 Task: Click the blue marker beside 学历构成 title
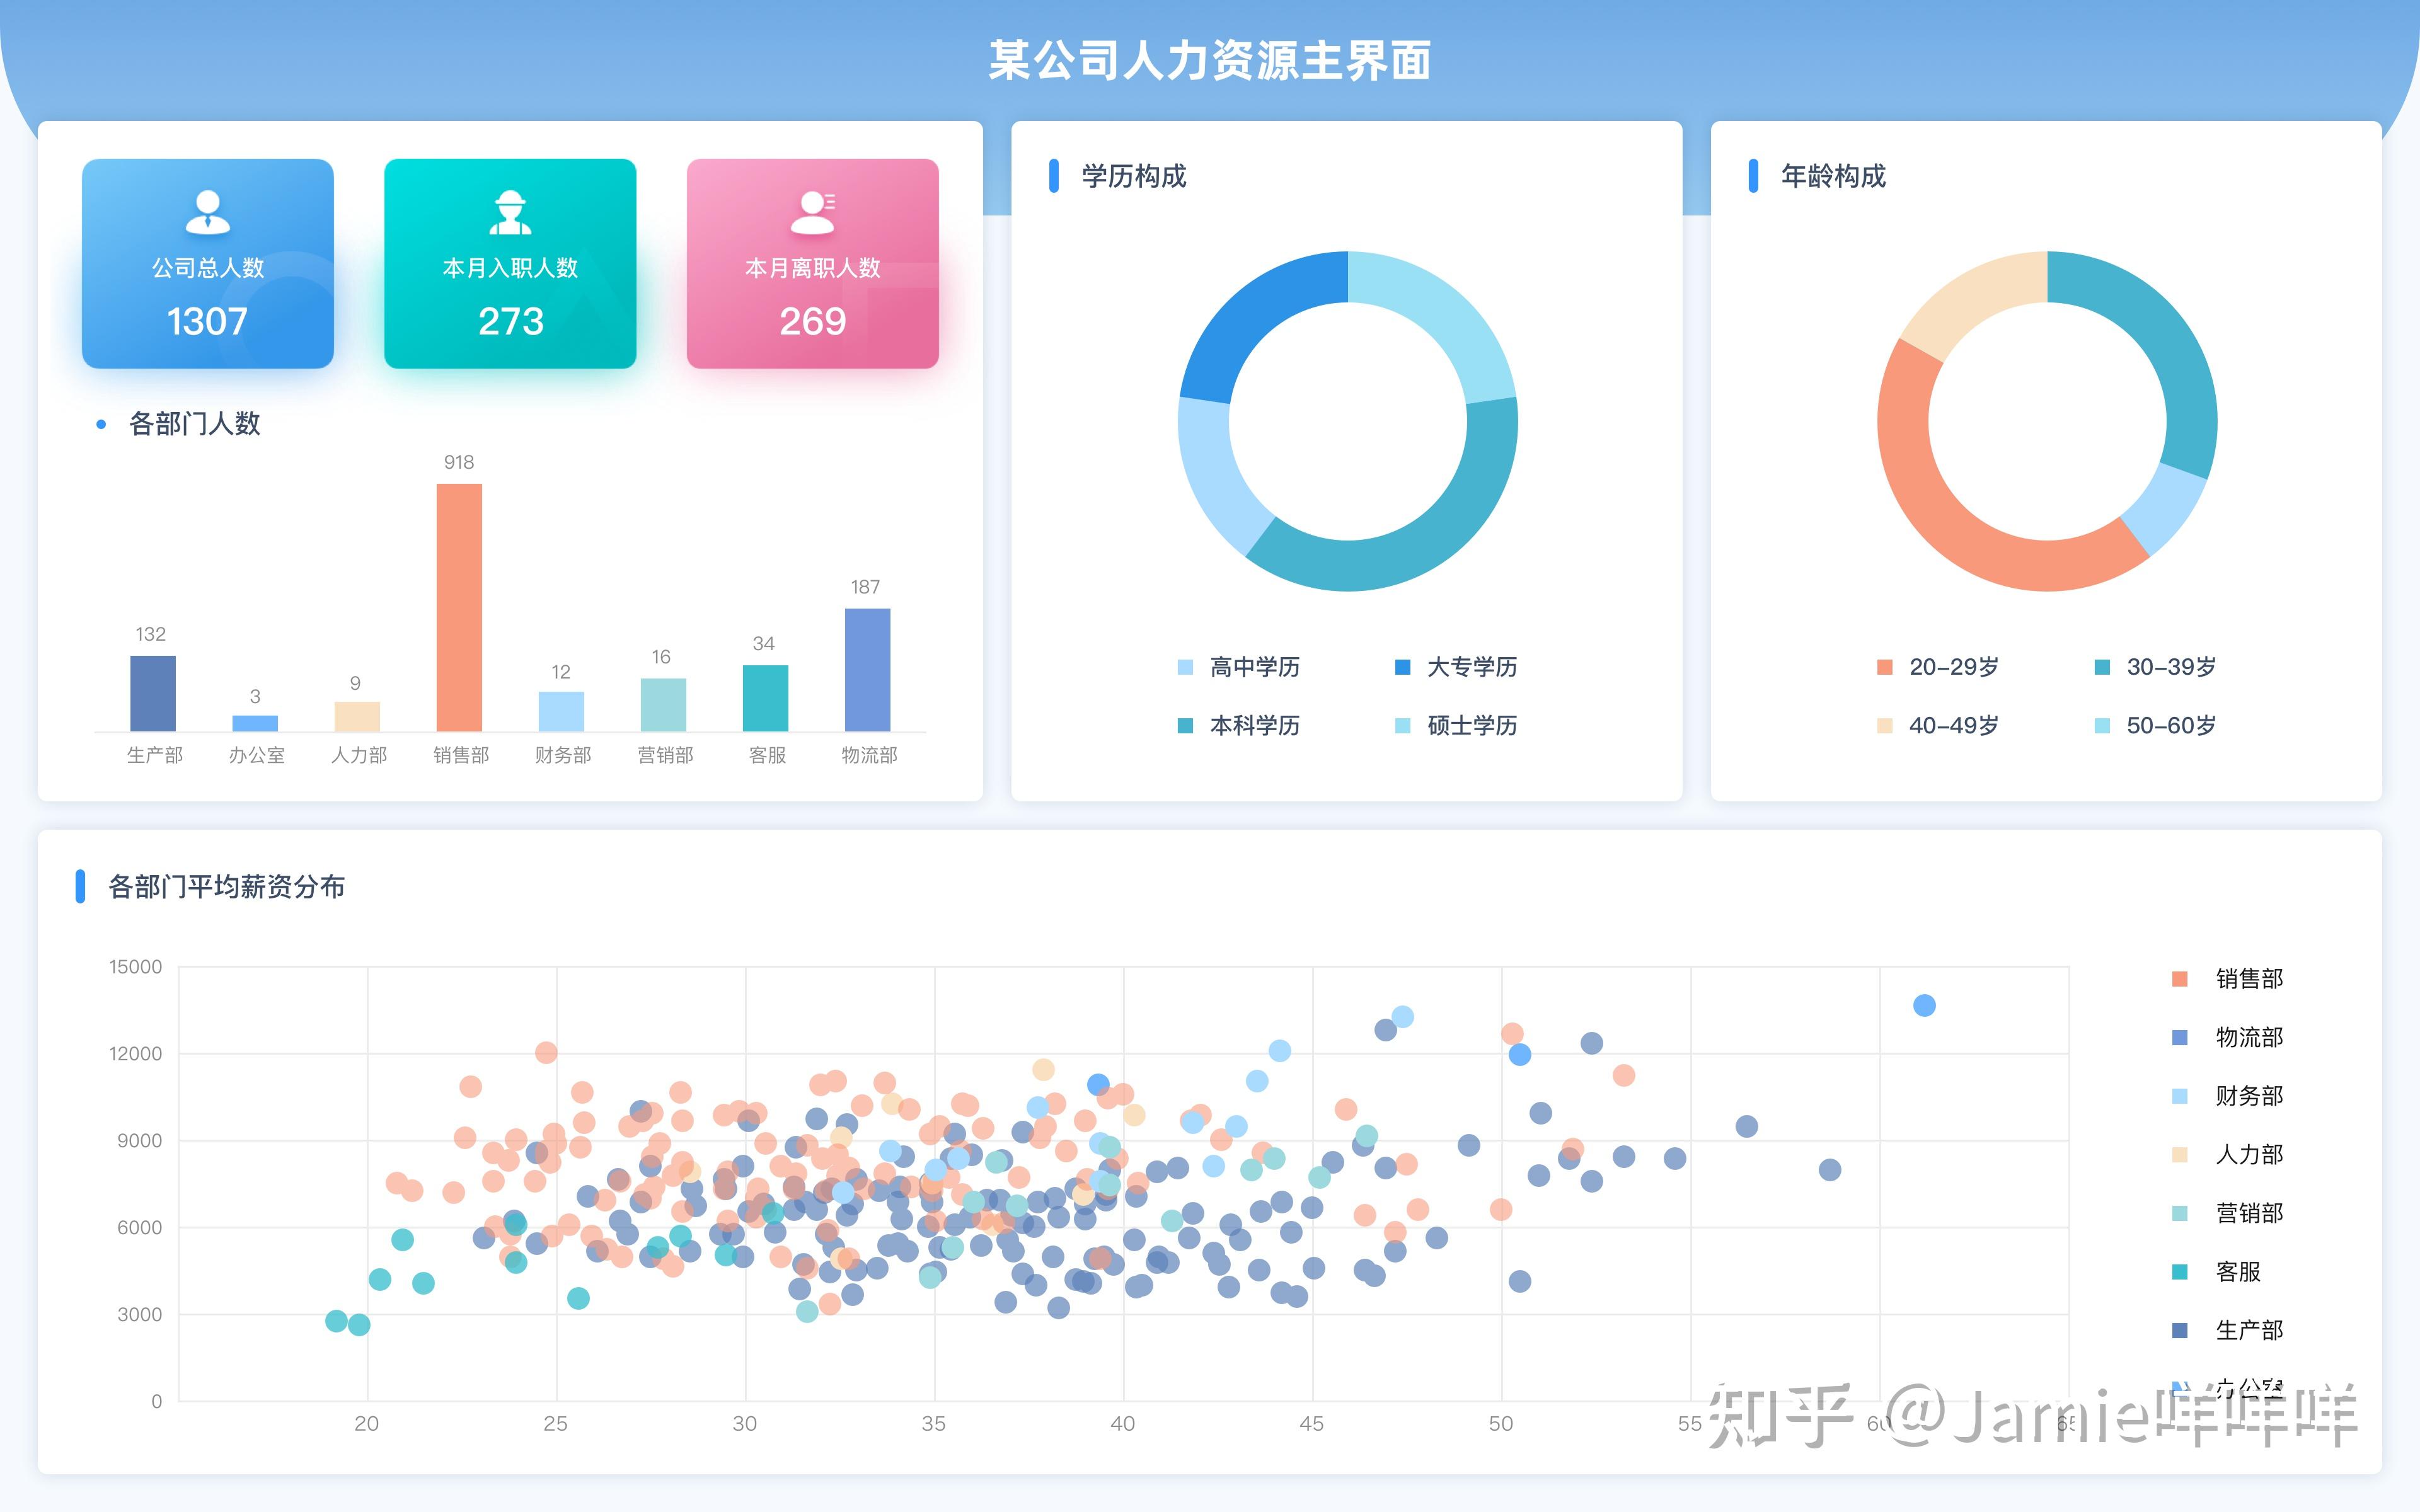tap(1055, 176)
